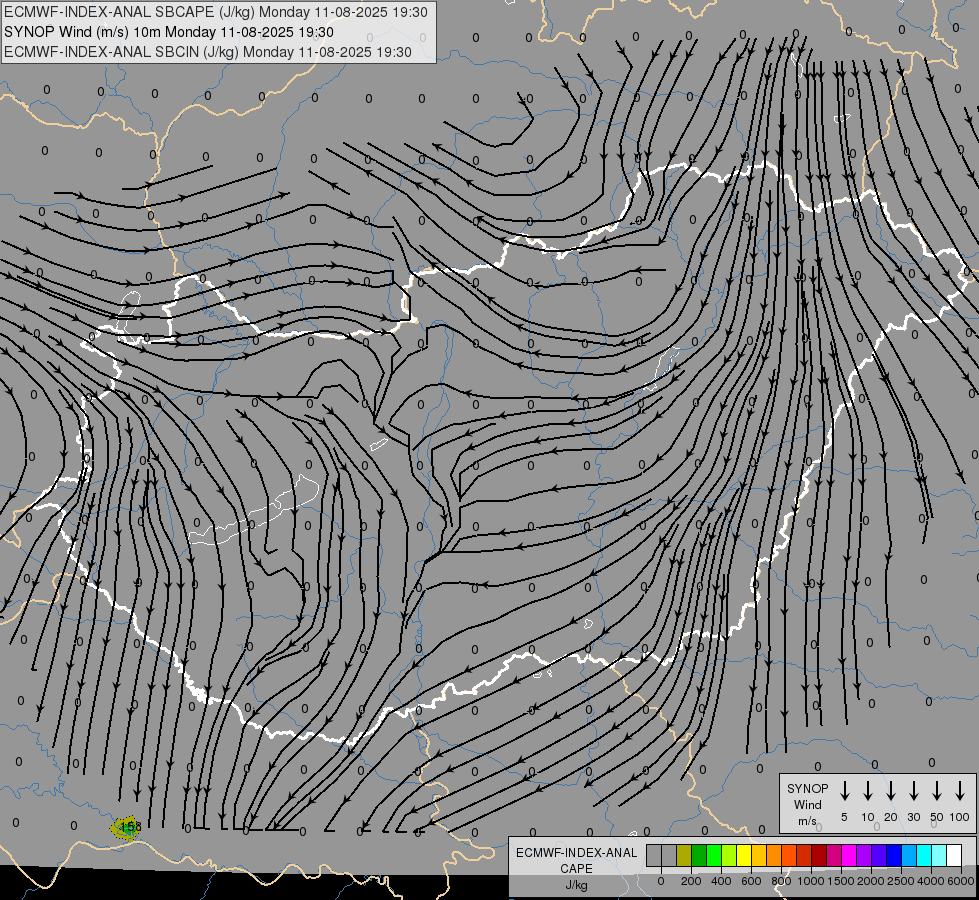Image resolution: width=979 pixels, height=900 pixels.
Task: Click the 200 tick label in legend
Action: (691, 881)
